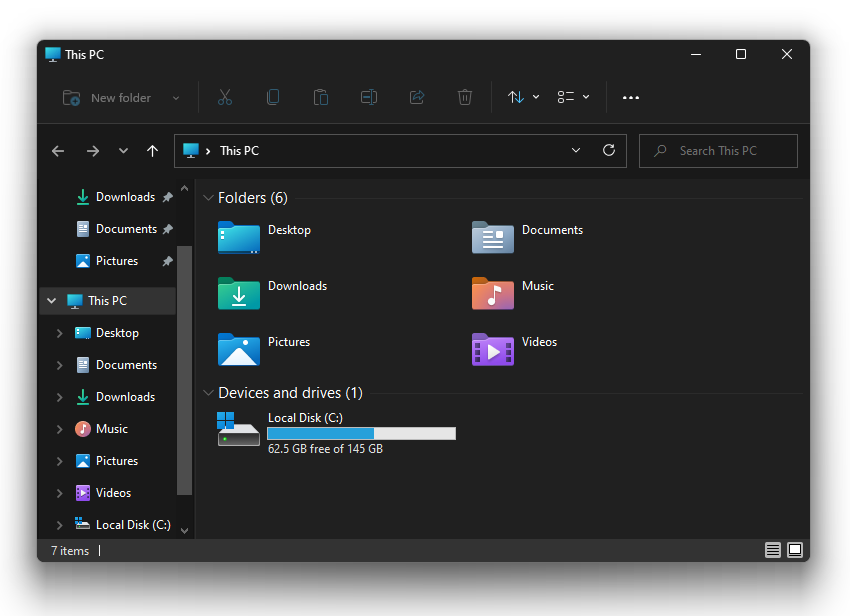The width and height of the screenshot is (850, 616).
Task: Click the Documents folder icon in main pane
Action: [493, 237]
